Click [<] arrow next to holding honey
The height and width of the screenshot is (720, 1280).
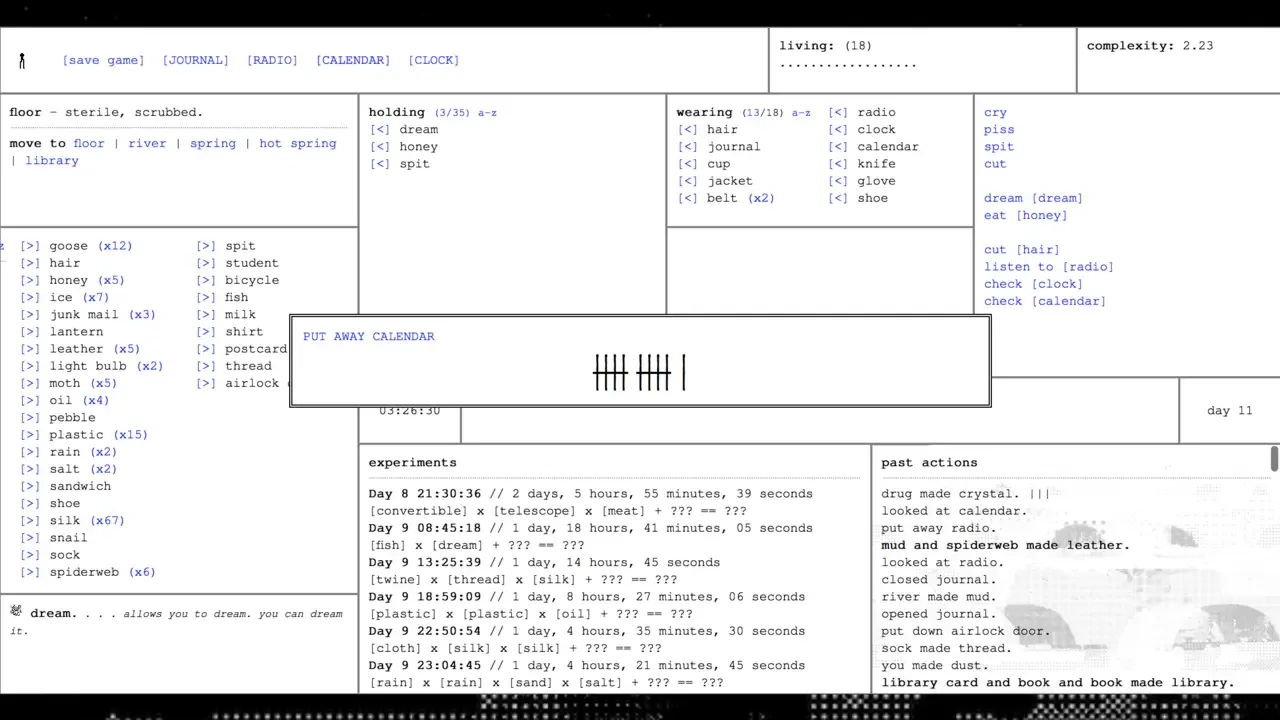click(x=380, y=146)
